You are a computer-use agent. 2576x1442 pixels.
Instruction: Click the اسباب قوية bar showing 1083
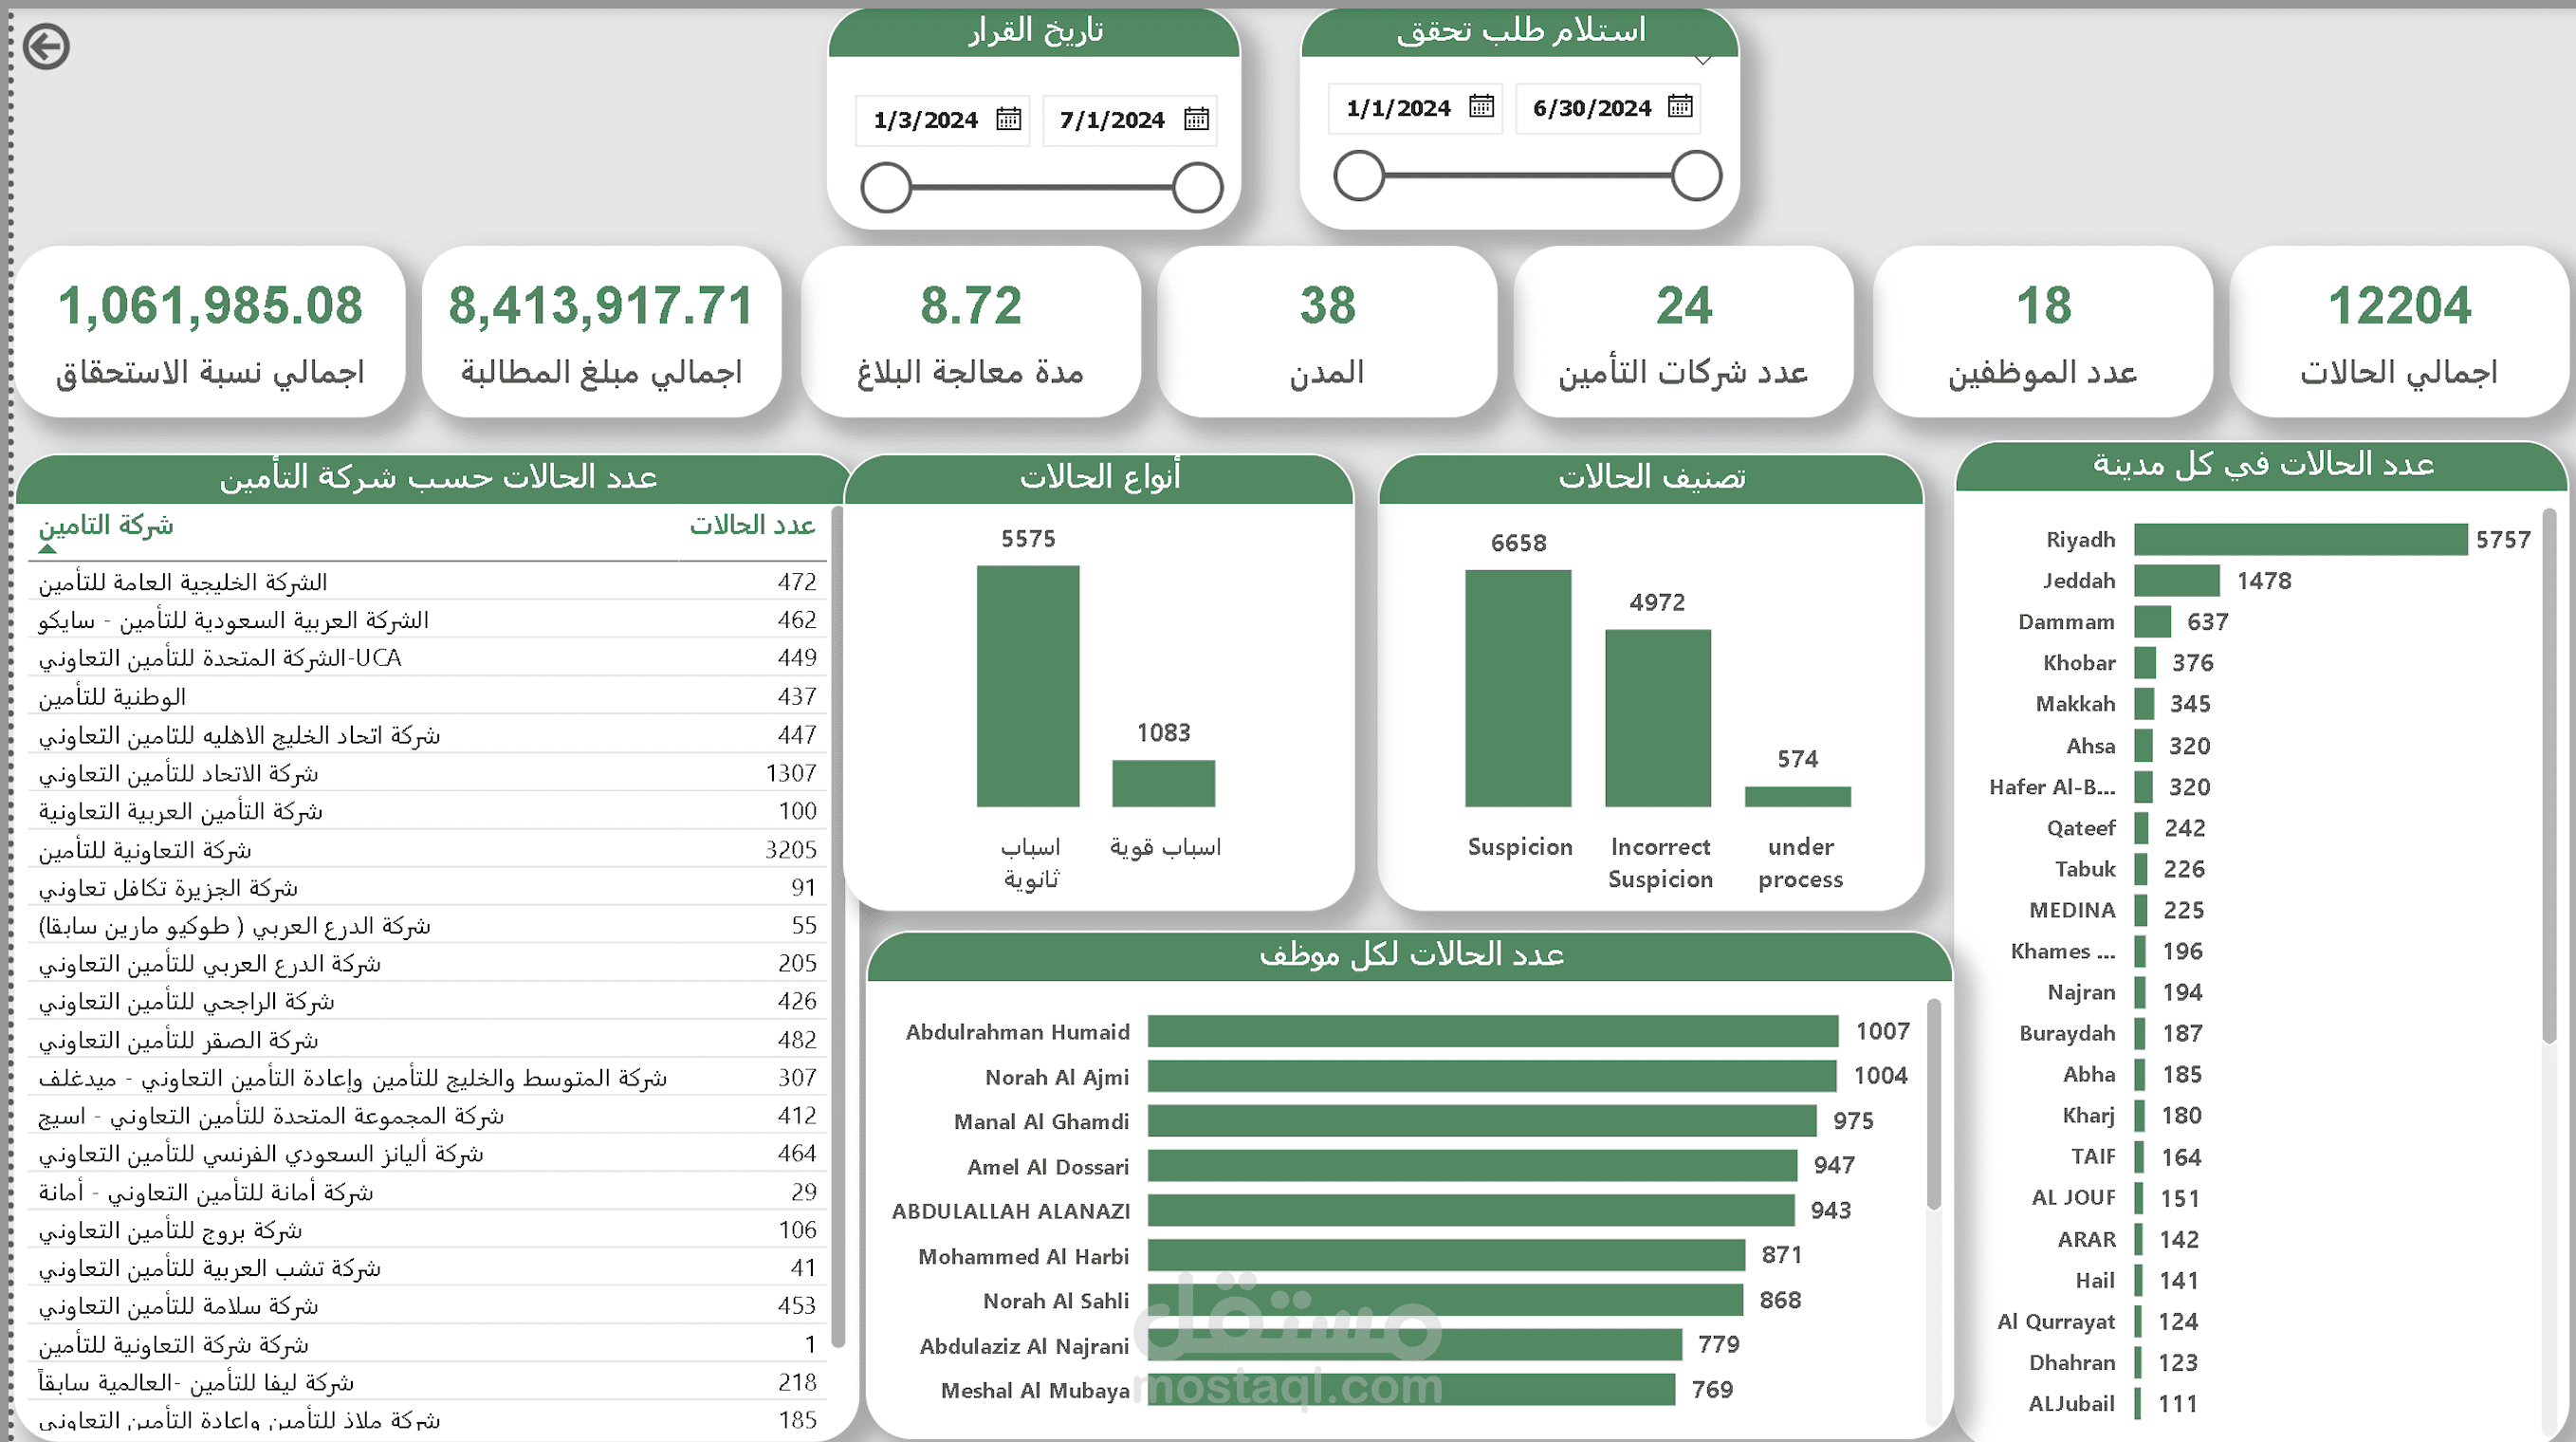click(x=1163, y=783)
